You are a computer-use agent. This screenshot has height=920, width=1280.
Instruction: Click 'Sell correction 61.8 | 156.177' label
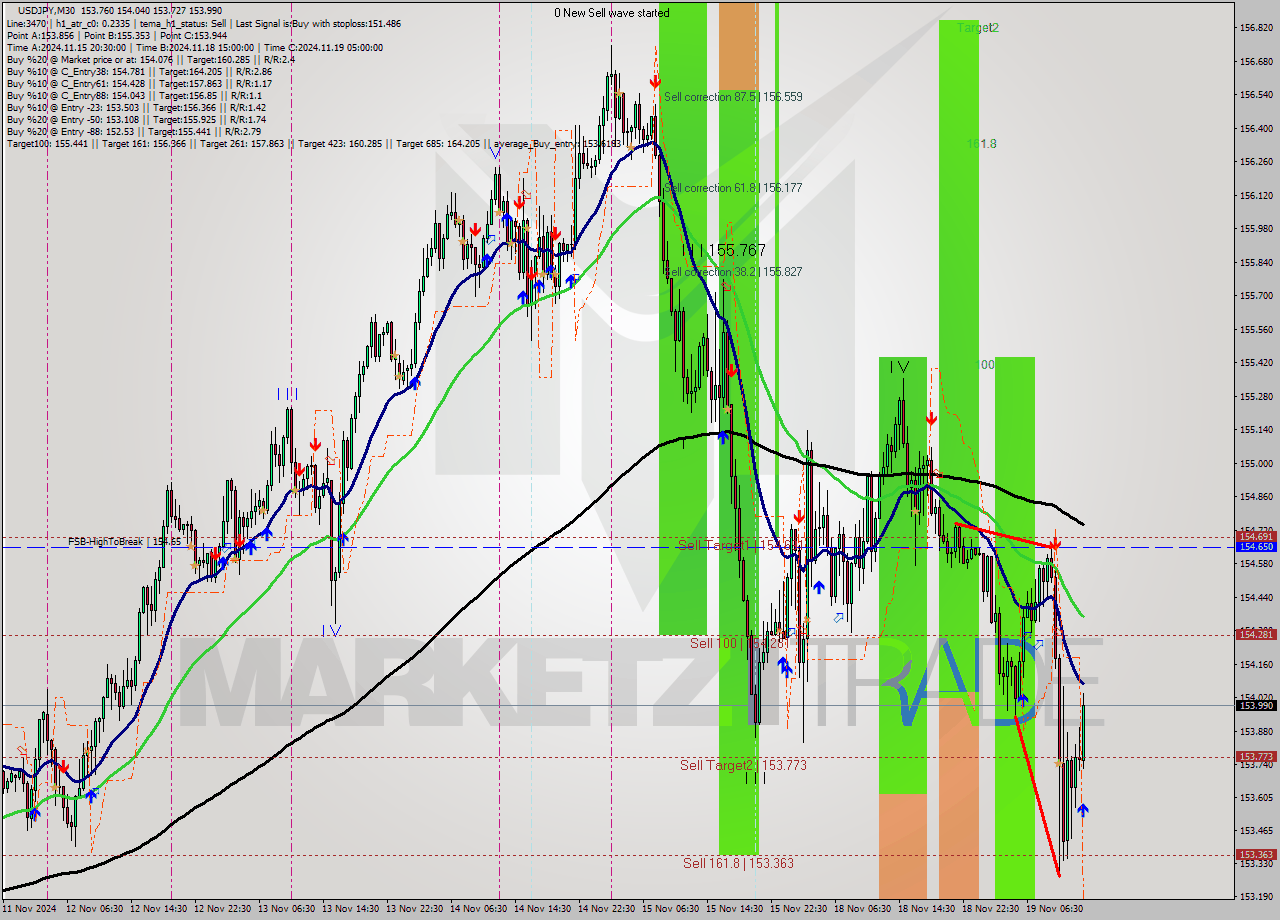coord(733,188)
